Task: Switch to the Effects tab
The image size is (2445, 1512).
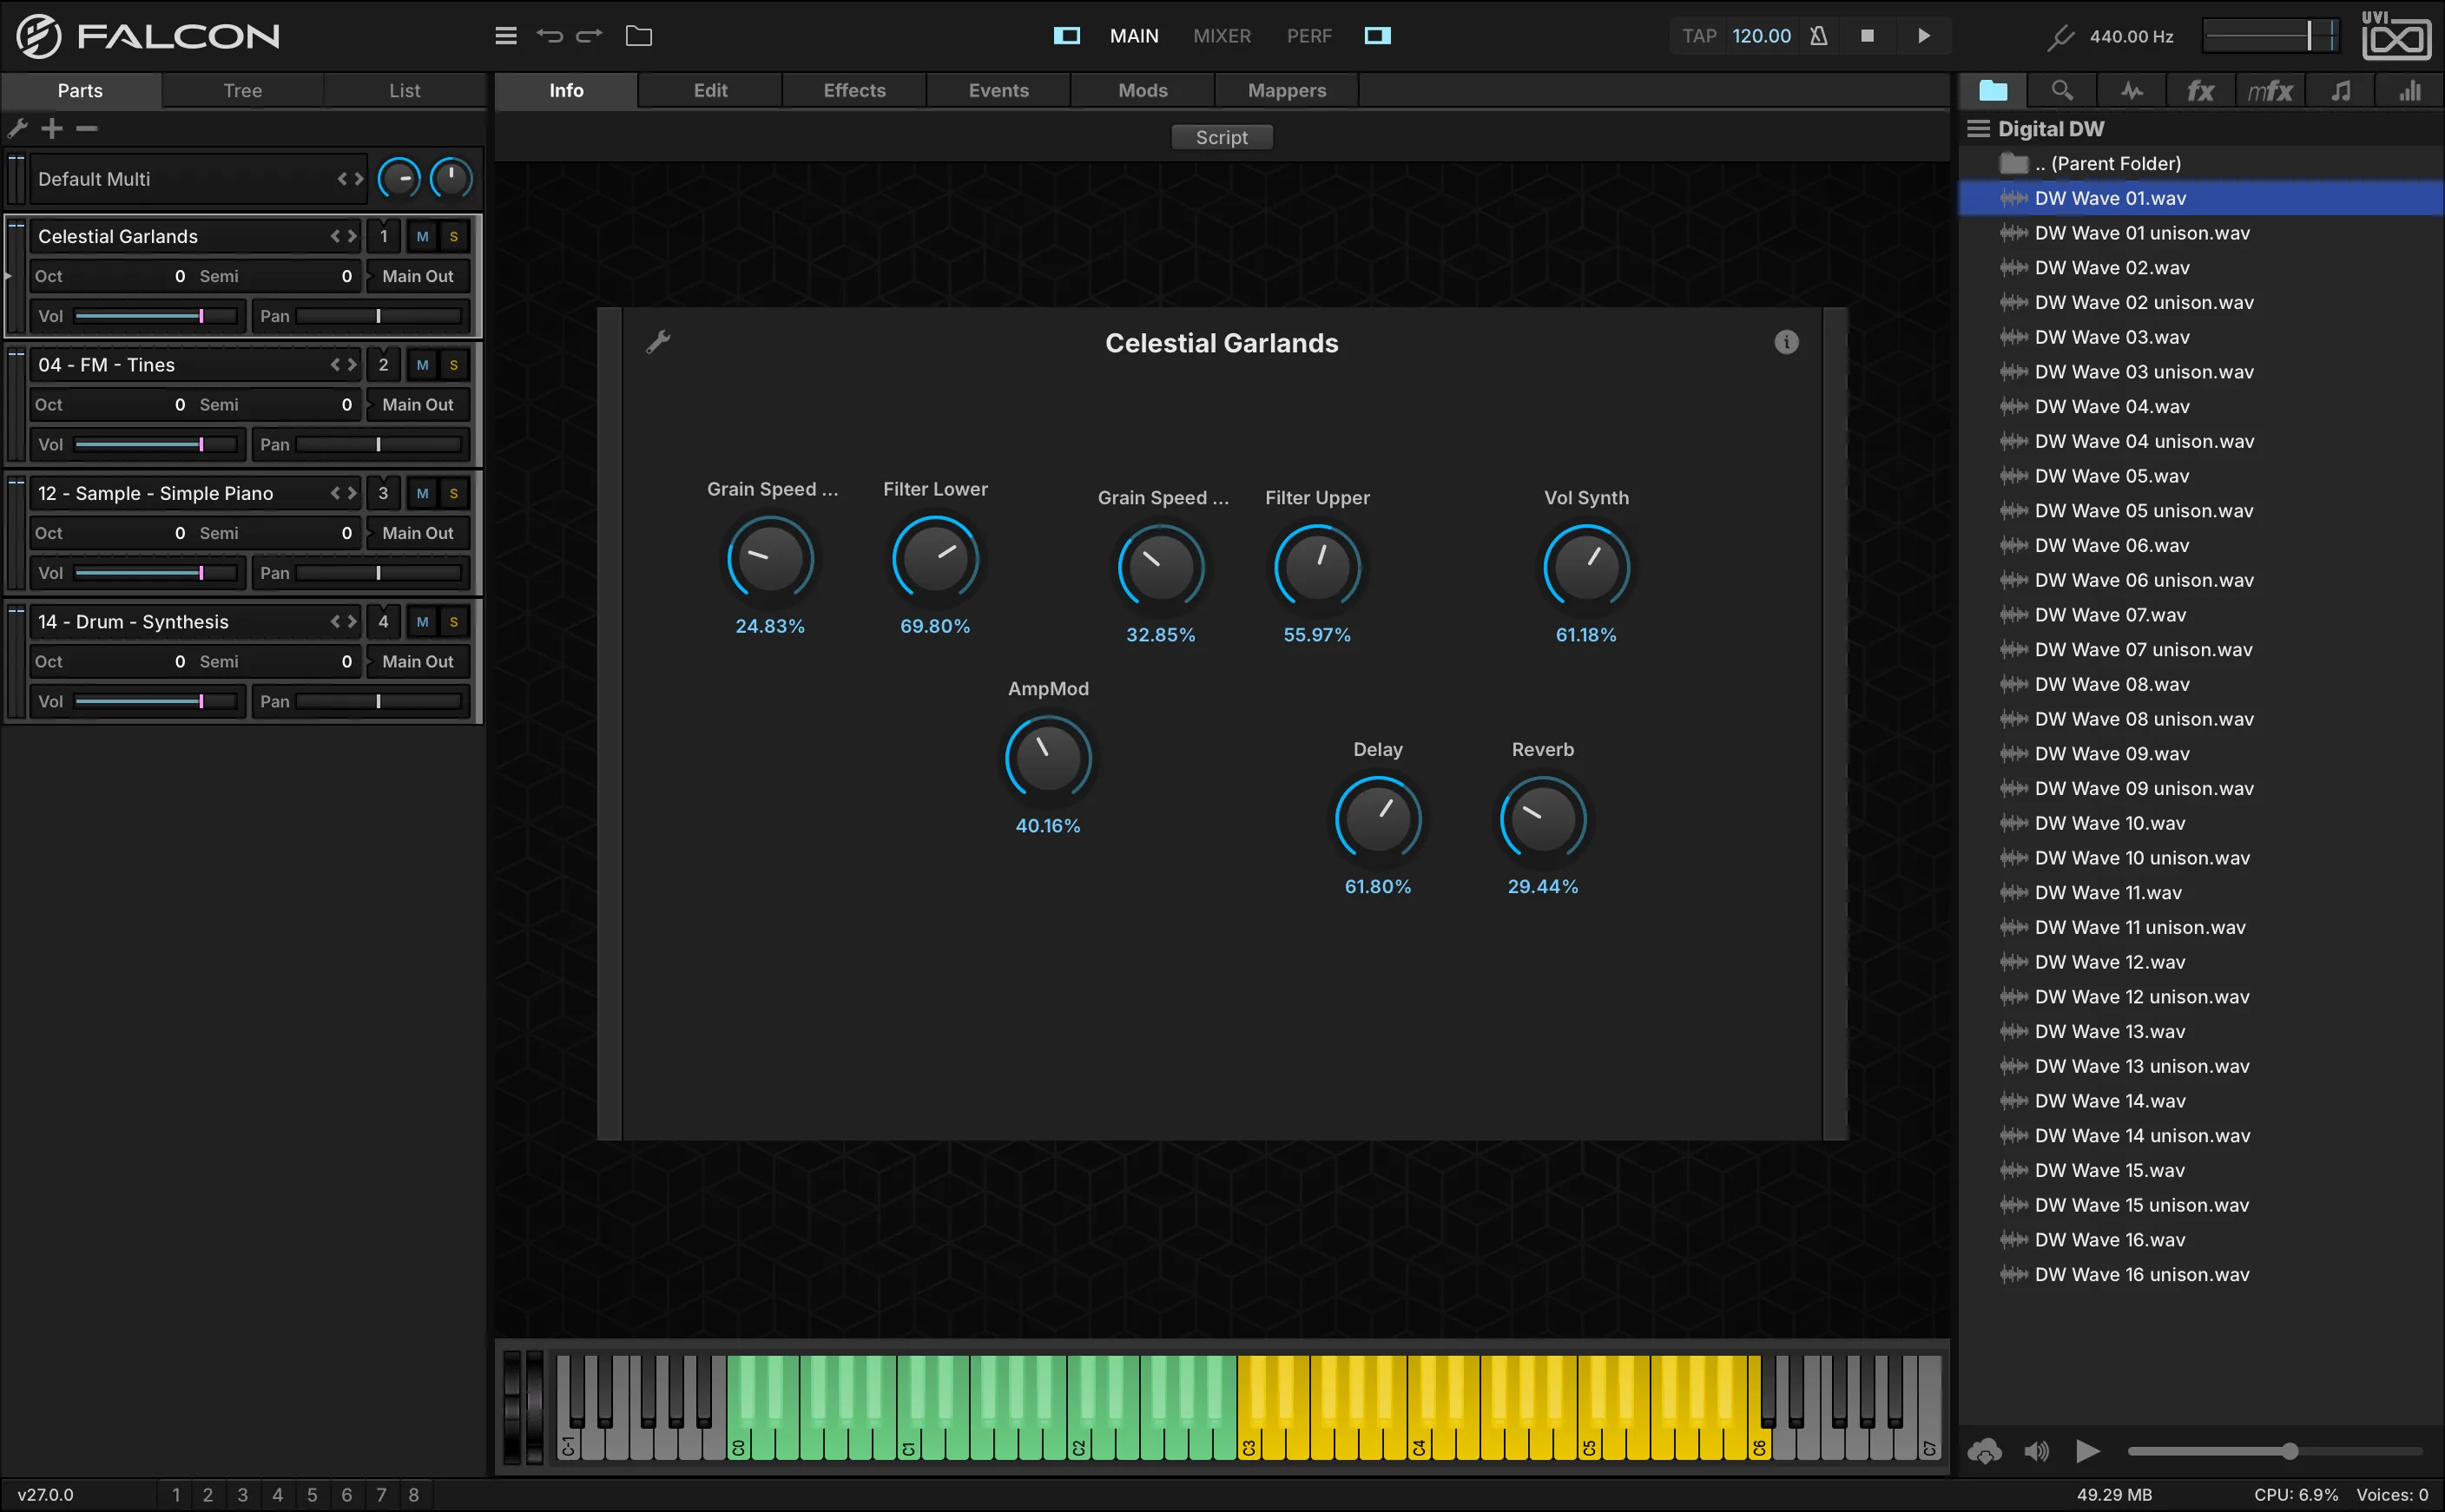Action: click(854, 90)
